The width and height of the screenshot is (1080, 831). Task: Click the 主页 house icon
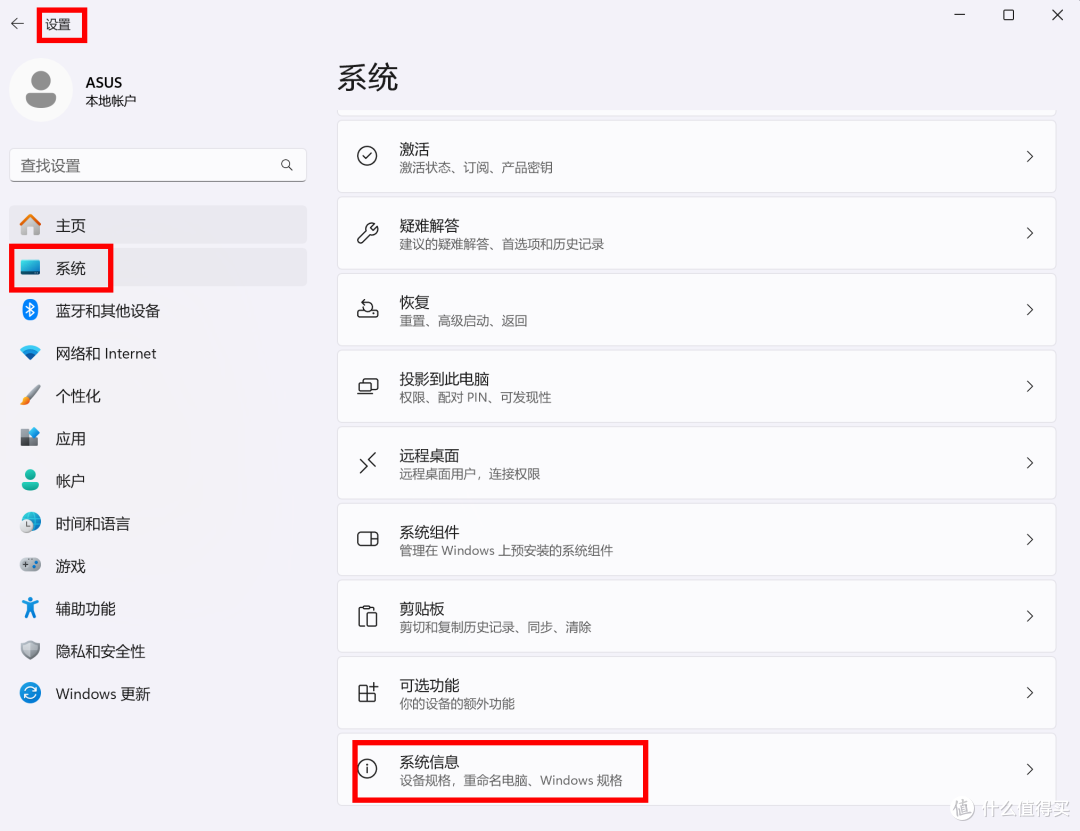(x=30, y=225)
